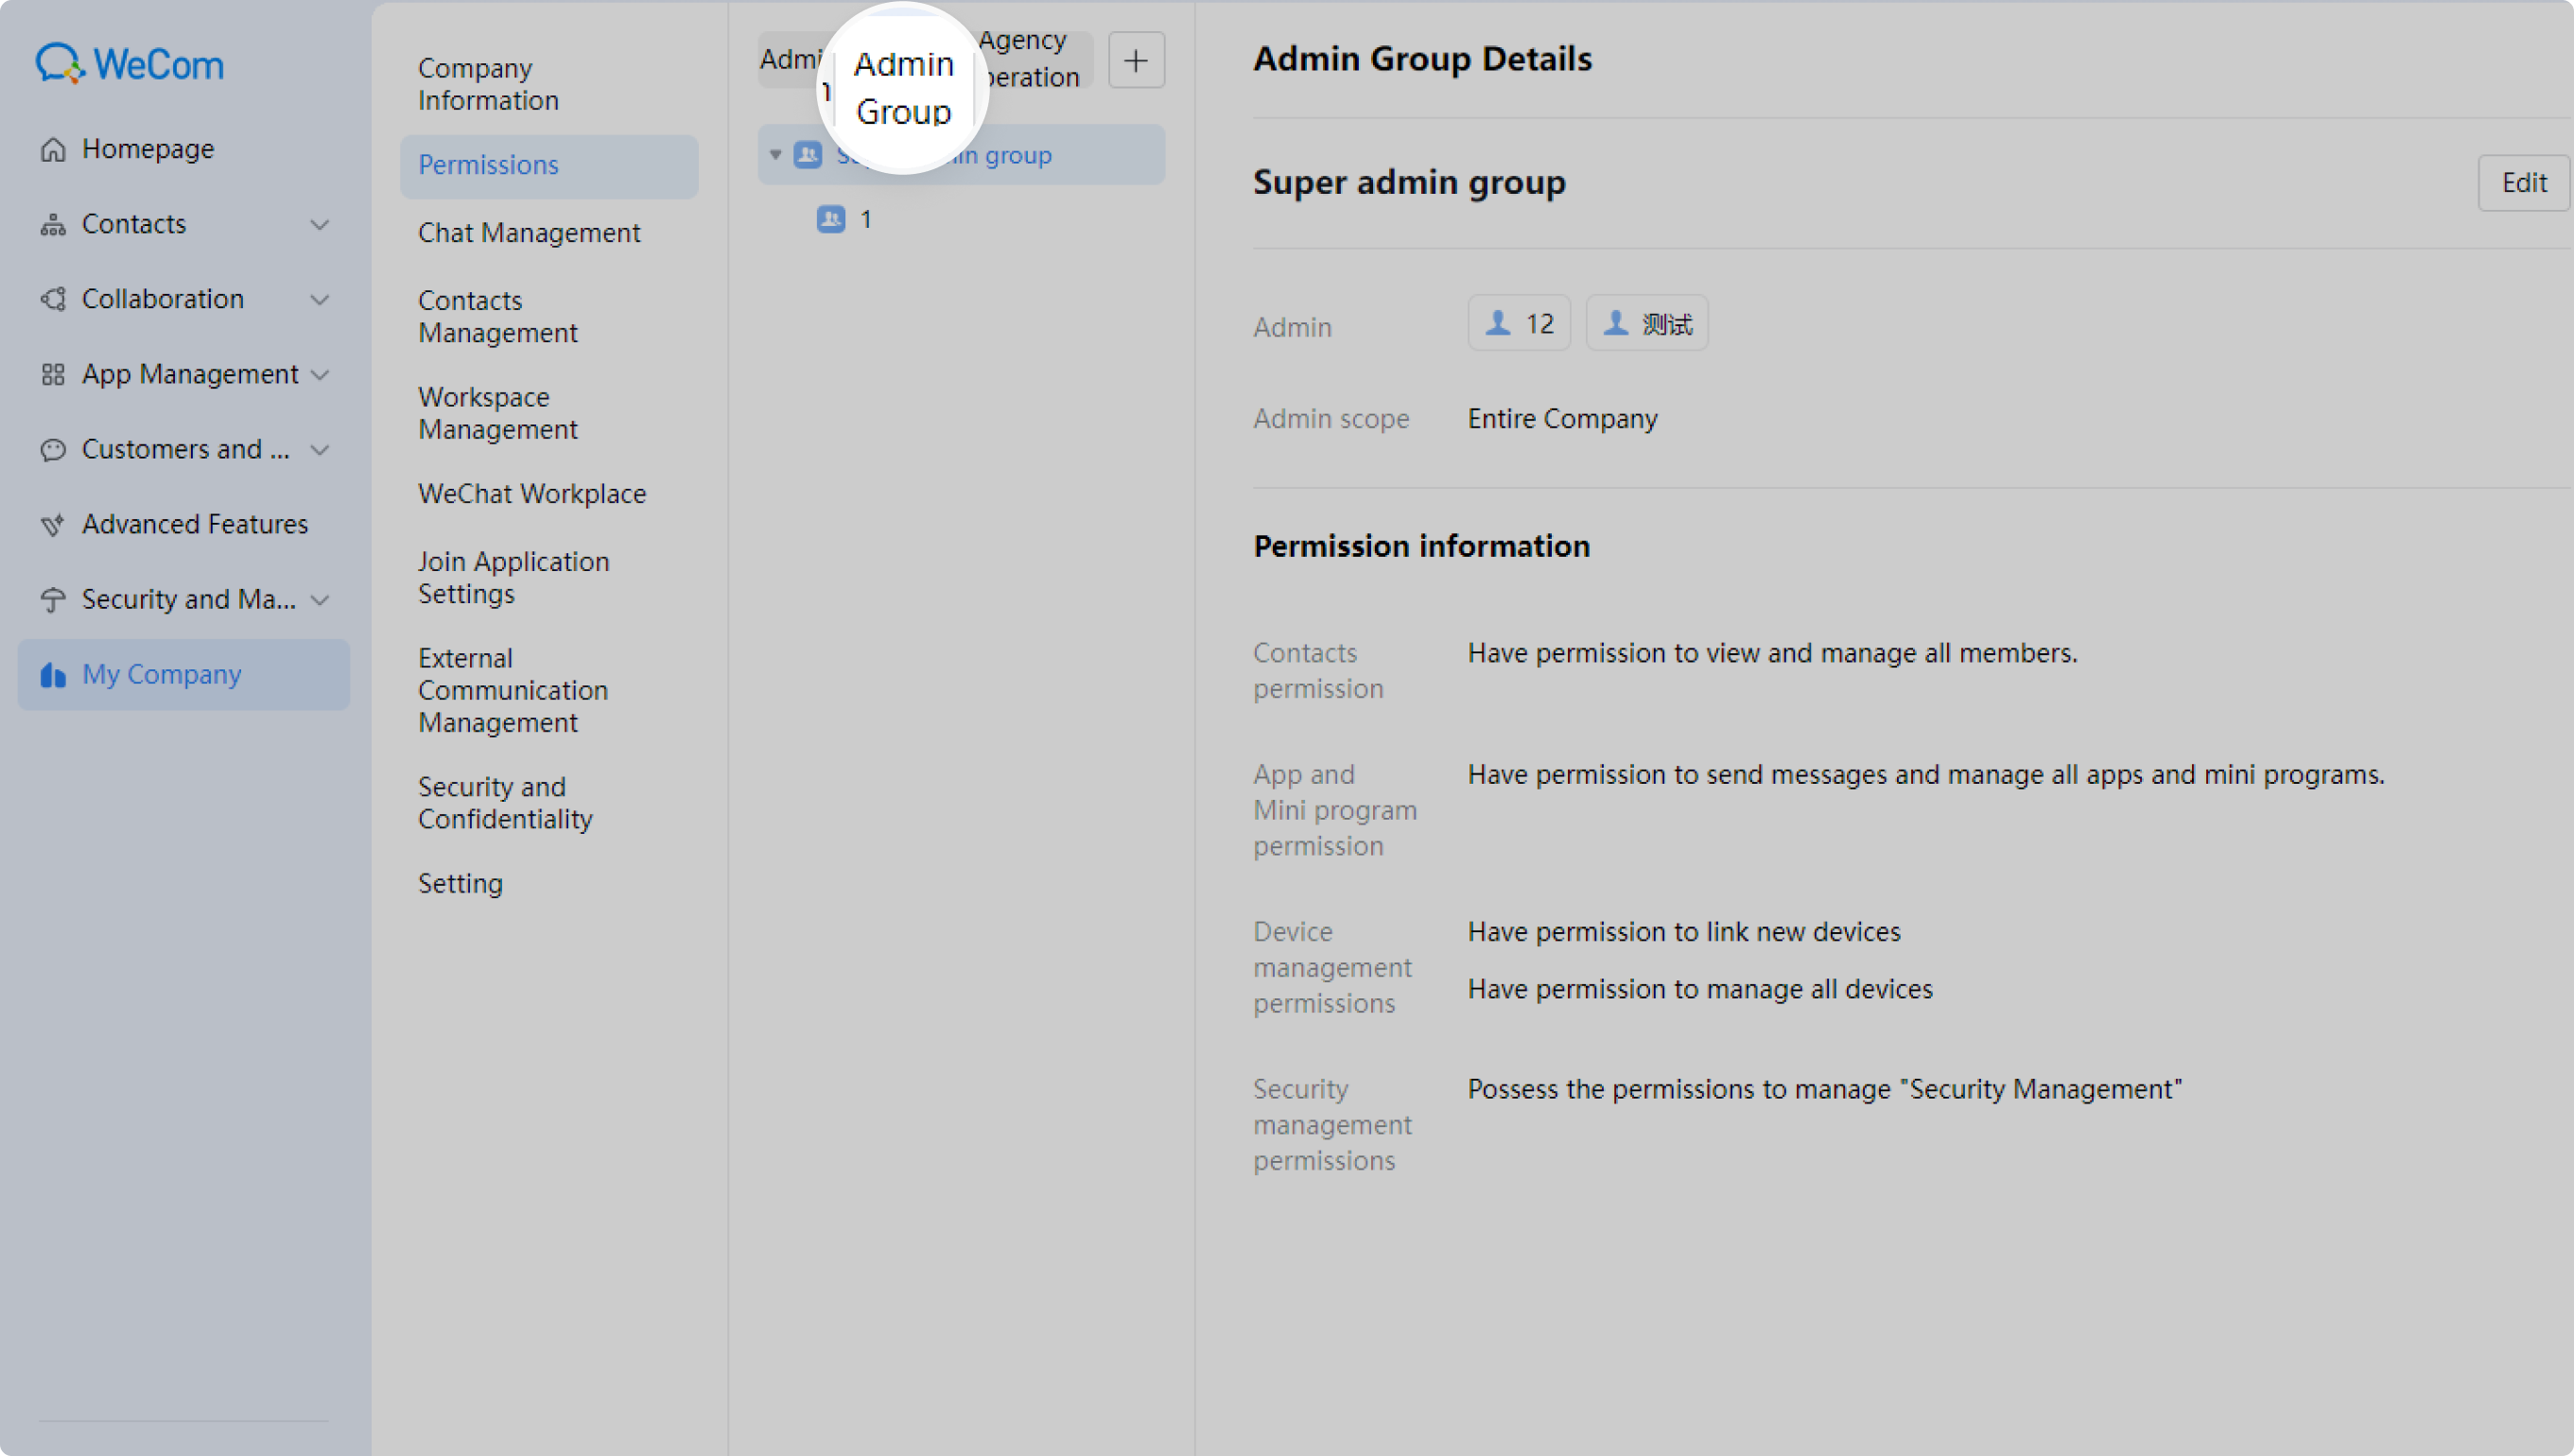Click the Collaboration sidebar icon

(x=53, y=299)
